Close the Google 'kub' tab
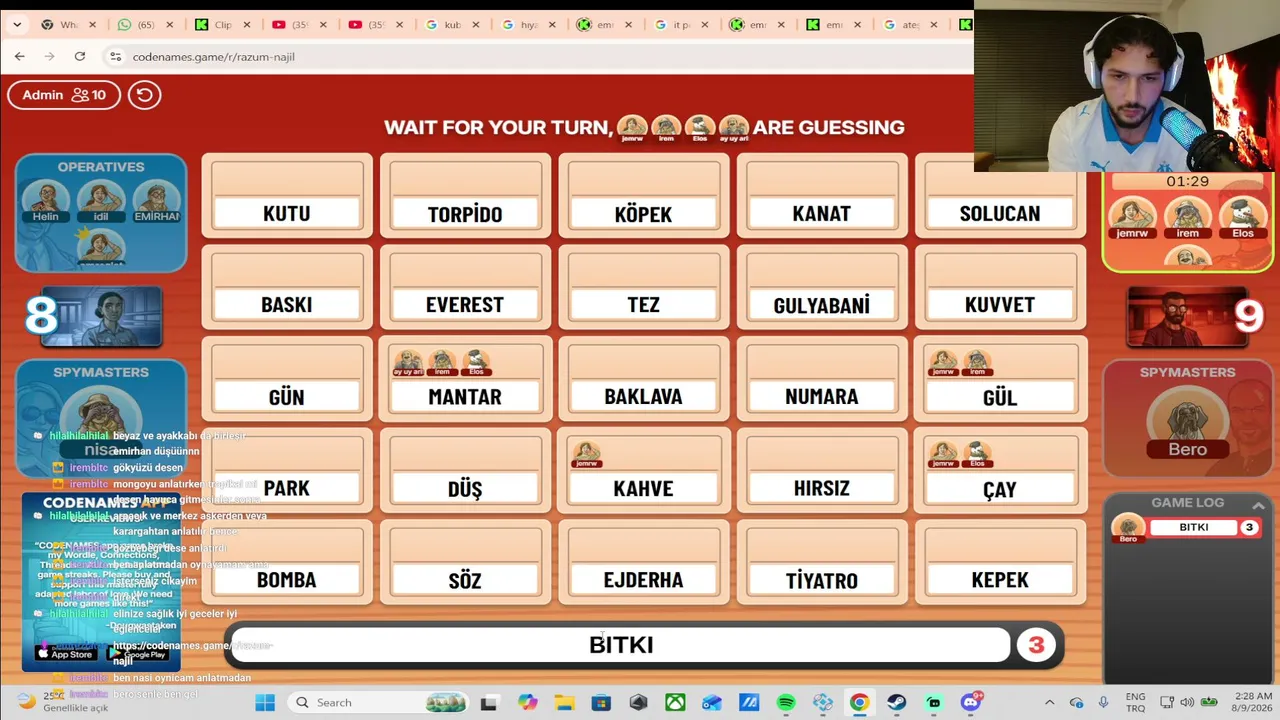Screen dimensions: 1280x720 point(476,25)
